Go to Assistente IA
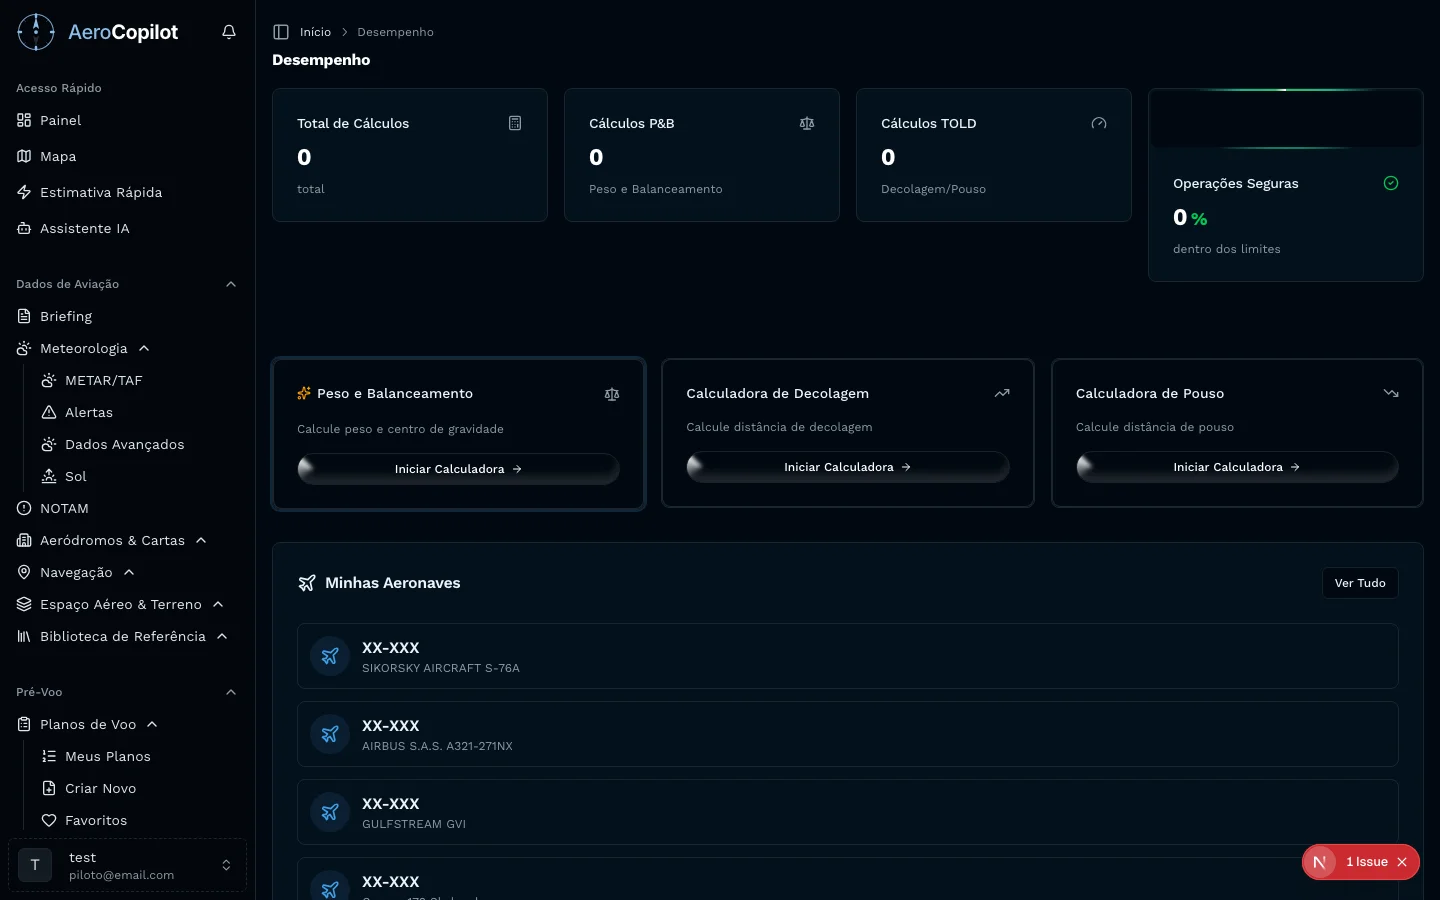Screen dimensions: 1440x900 point(84,228)
